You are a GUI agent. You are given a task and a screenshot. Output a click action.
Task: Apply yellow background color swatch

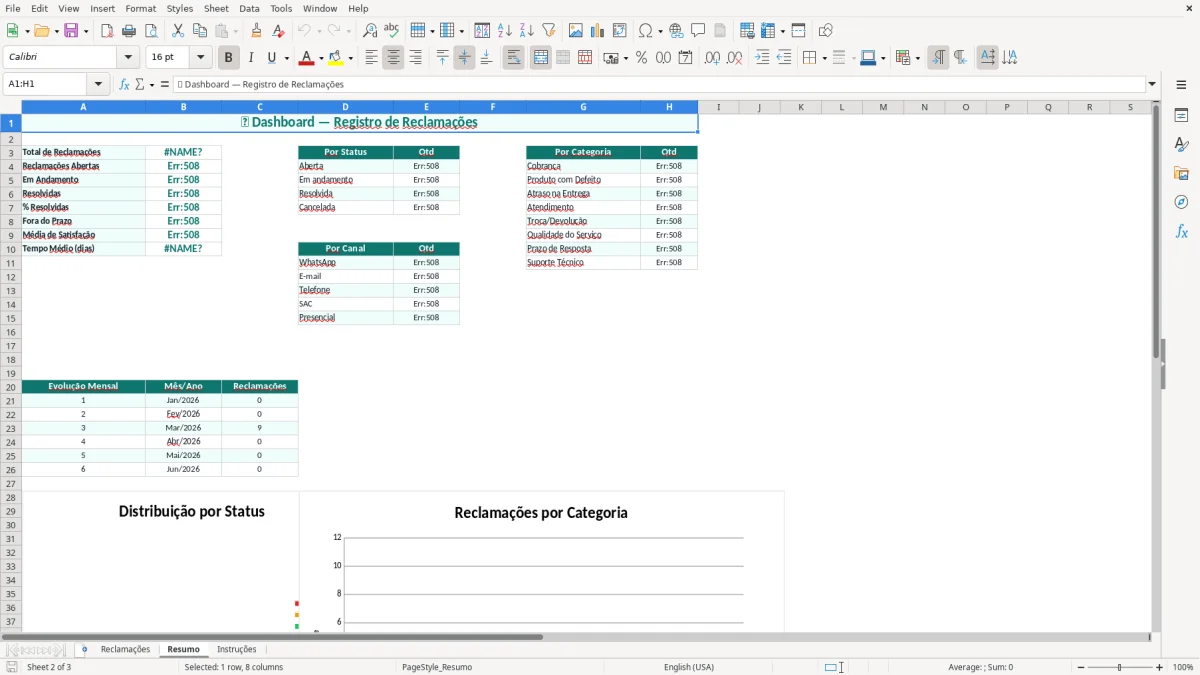pyautogui.click(x=336, y=58)
